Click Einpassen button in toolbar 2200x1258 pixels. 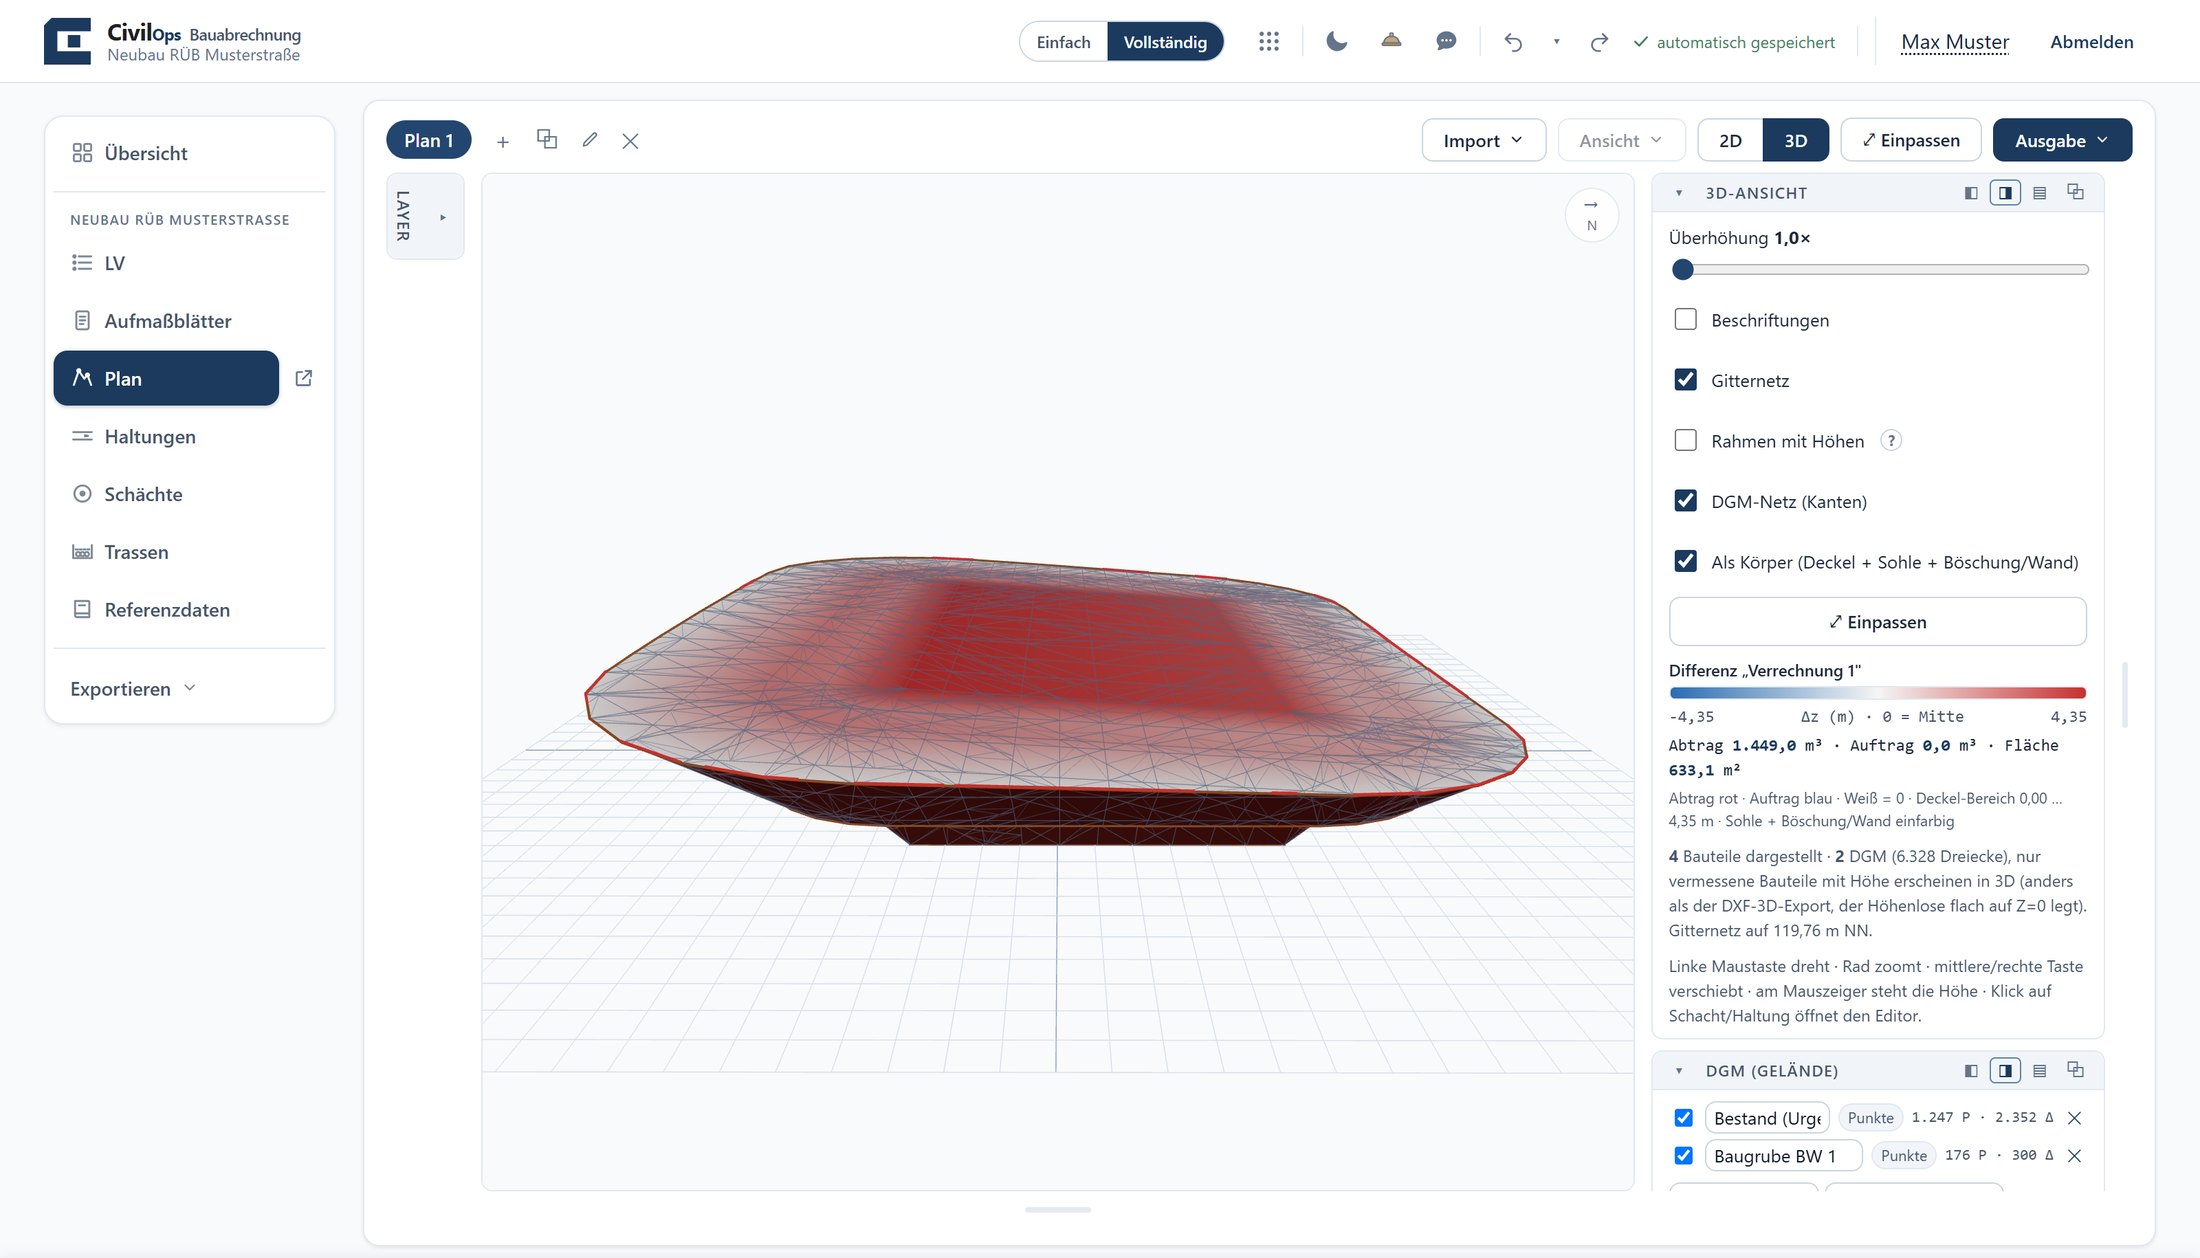[1910, 140]
